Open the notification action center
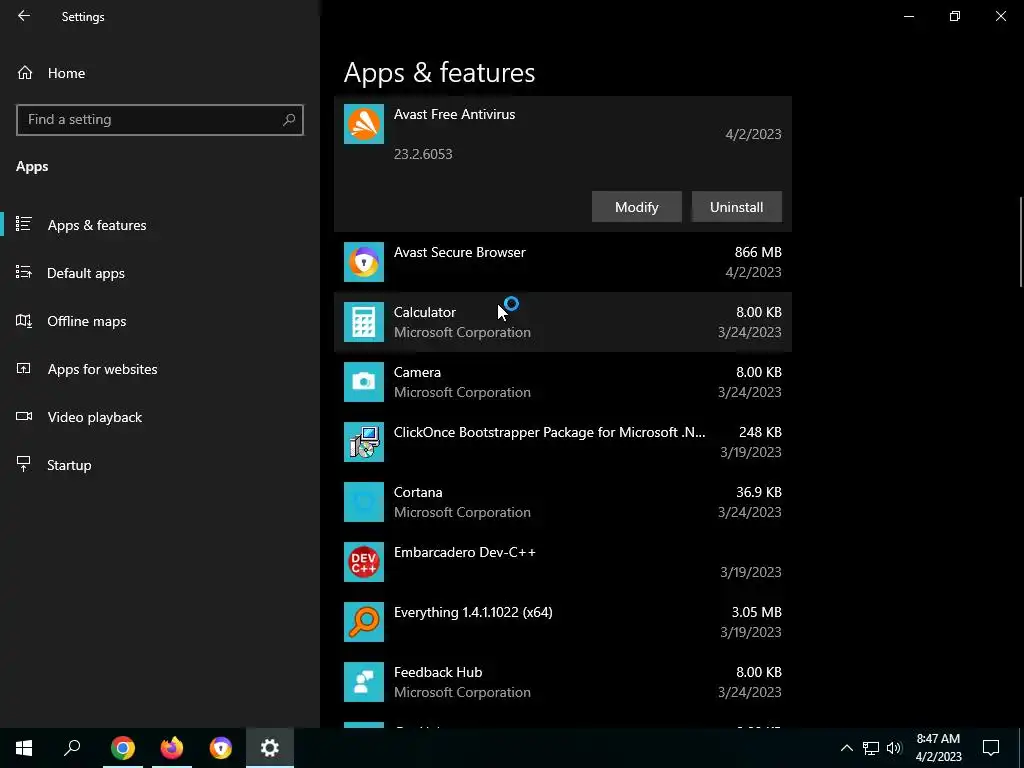This screenshot has width=1024, height=768. tap(991, 748)
